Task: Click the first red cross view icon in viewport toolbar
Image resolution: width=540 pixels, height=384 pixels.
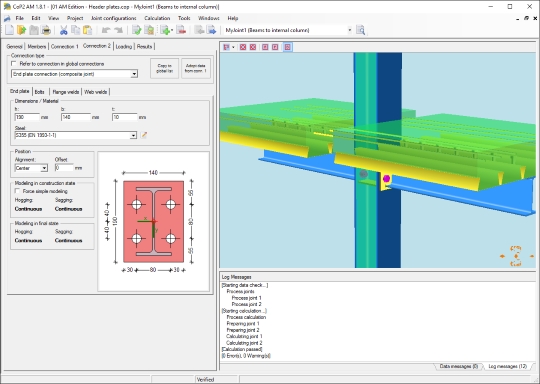Action: [243, 47]
